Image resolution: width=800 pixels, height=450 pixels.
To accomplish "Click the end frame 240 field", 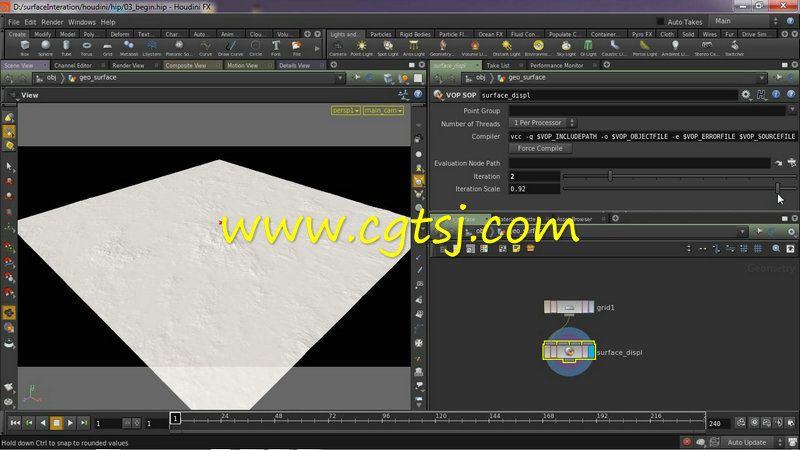I will [718, 423].
